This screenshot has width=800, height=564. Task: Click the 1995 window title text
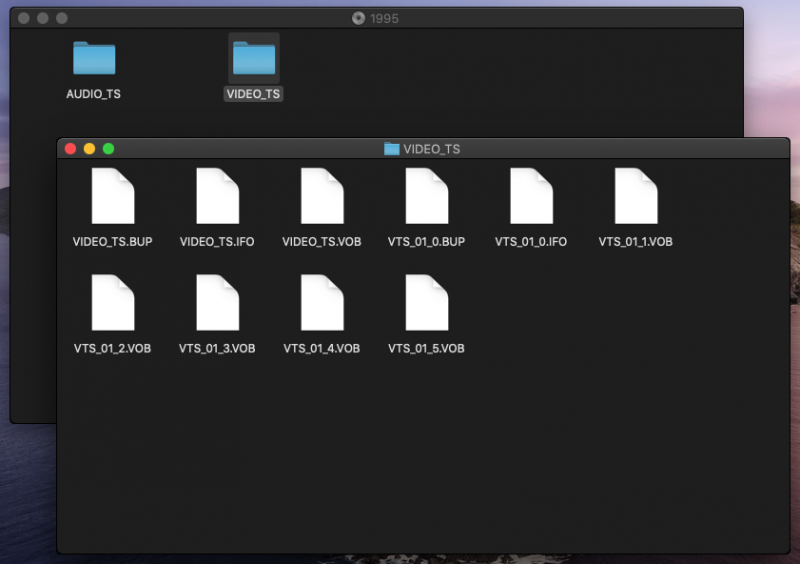click(x=384, y=19)
